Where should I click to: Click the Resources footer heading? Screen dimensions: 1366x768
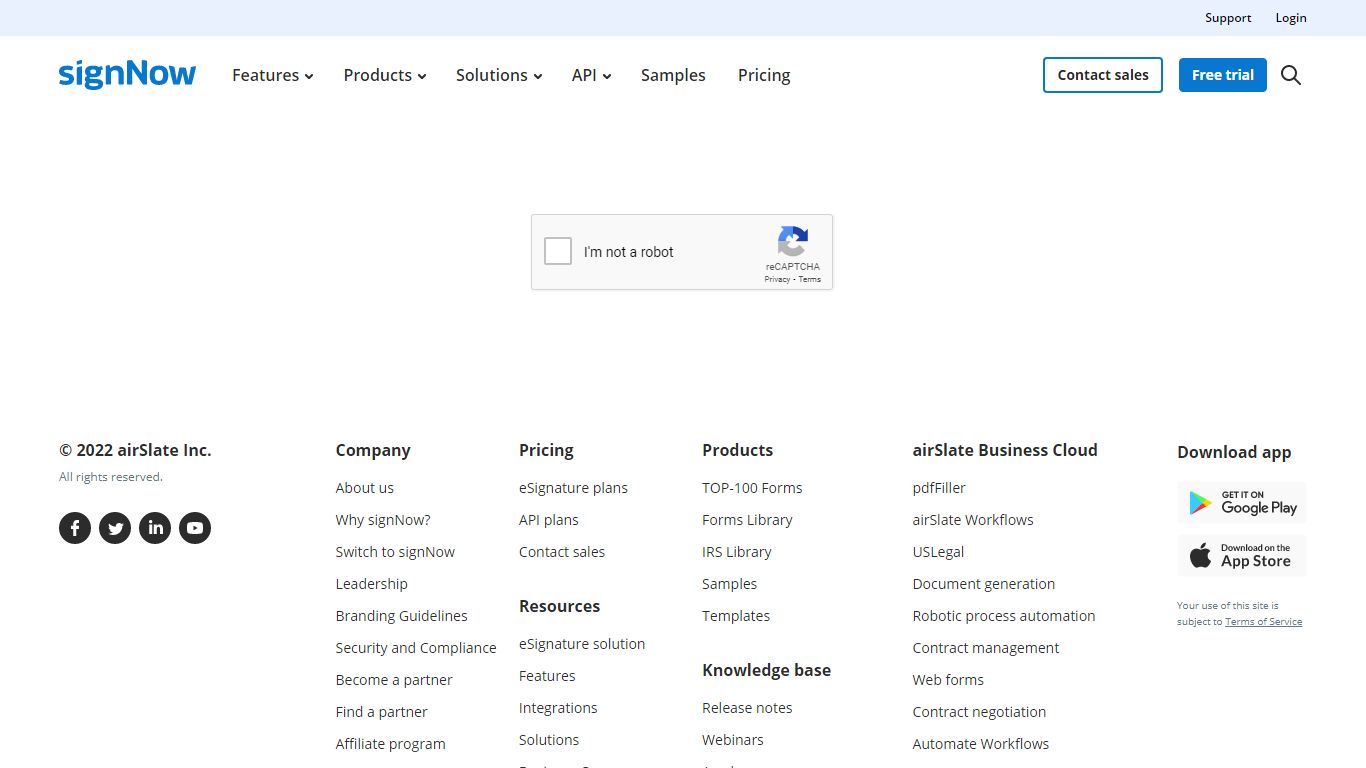click(x=559, y=606)
